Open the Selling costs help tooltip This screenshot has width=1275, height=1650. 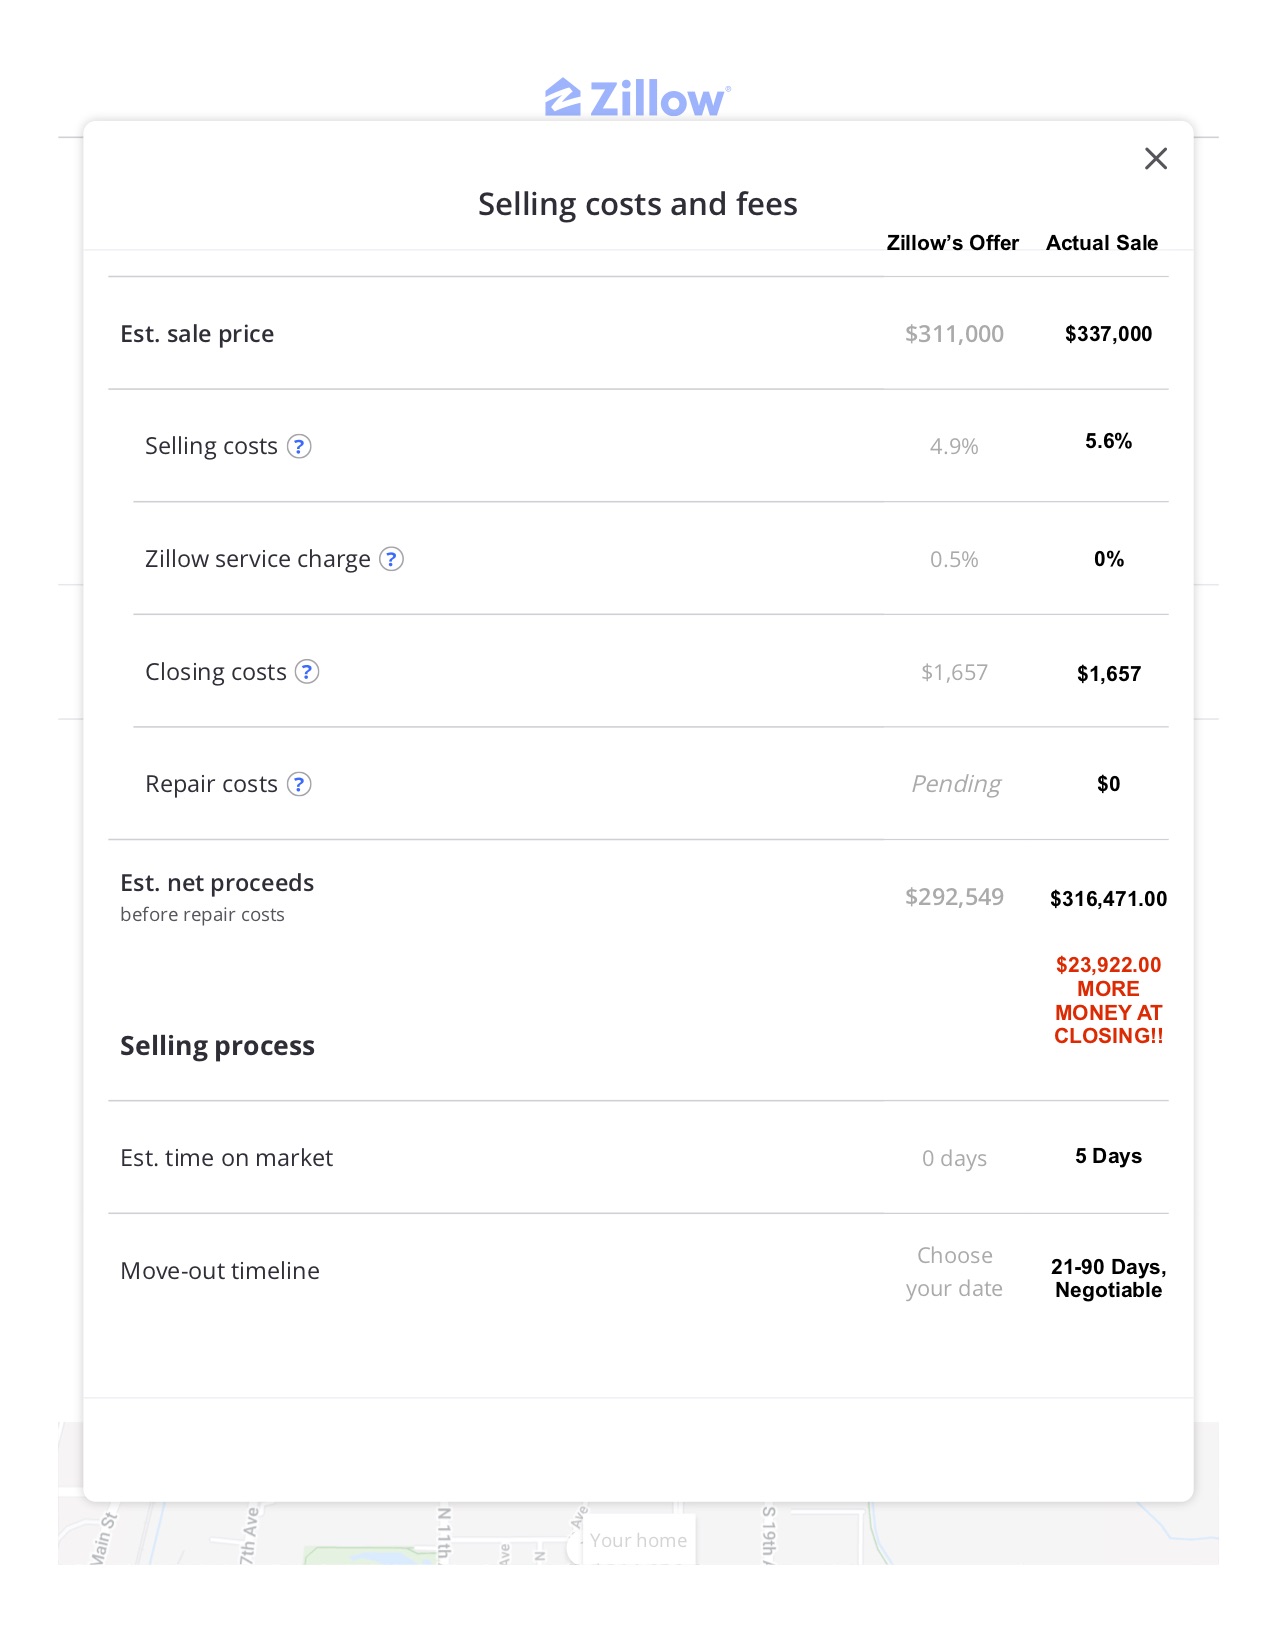pyautogui.click(x=299, y=446)
